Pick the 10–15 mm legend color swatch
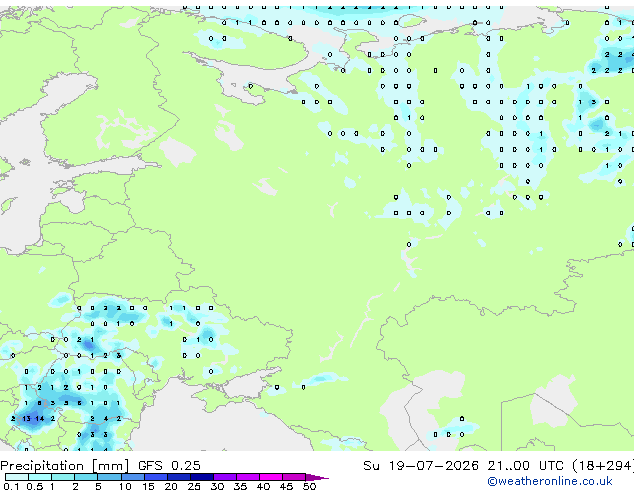634x490 pixels. click(x=133, y=477)
